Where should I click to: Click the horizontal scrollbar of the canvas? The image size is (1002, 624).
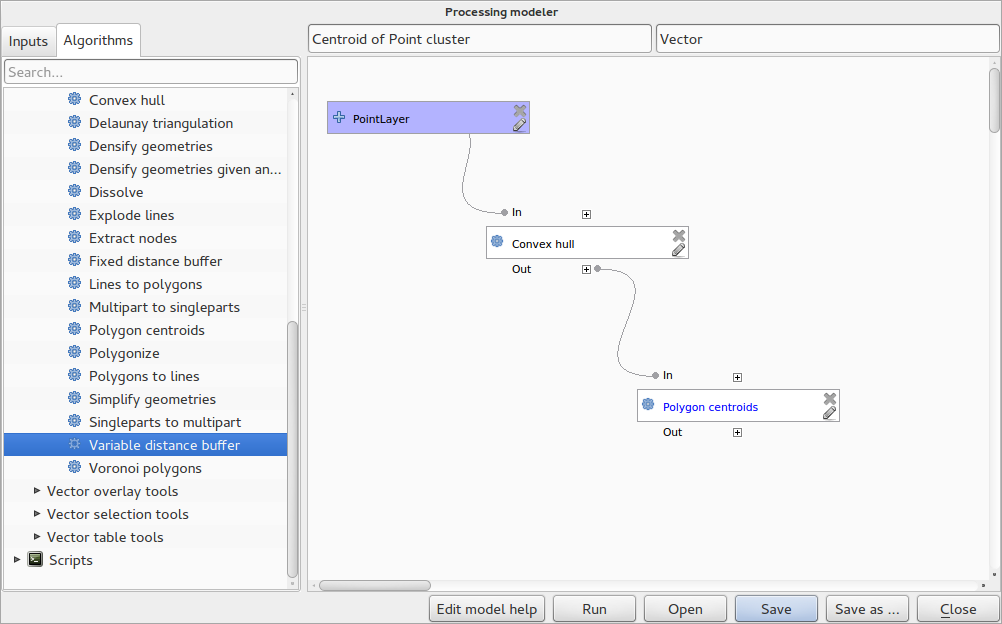tap(374, 586)
